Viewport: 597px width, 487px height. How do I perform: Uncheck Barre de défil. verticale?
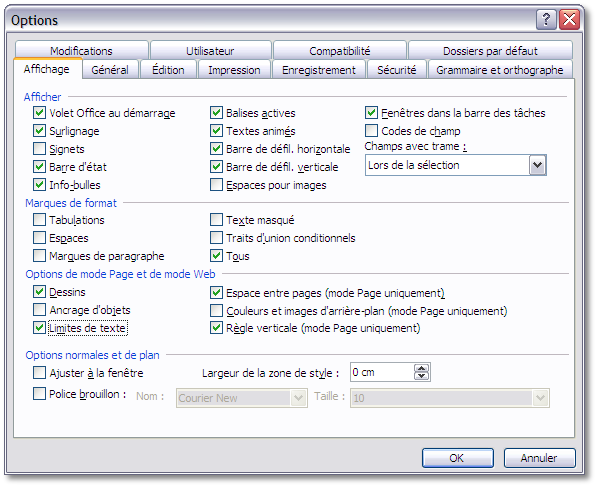click(x=216, y=166)
